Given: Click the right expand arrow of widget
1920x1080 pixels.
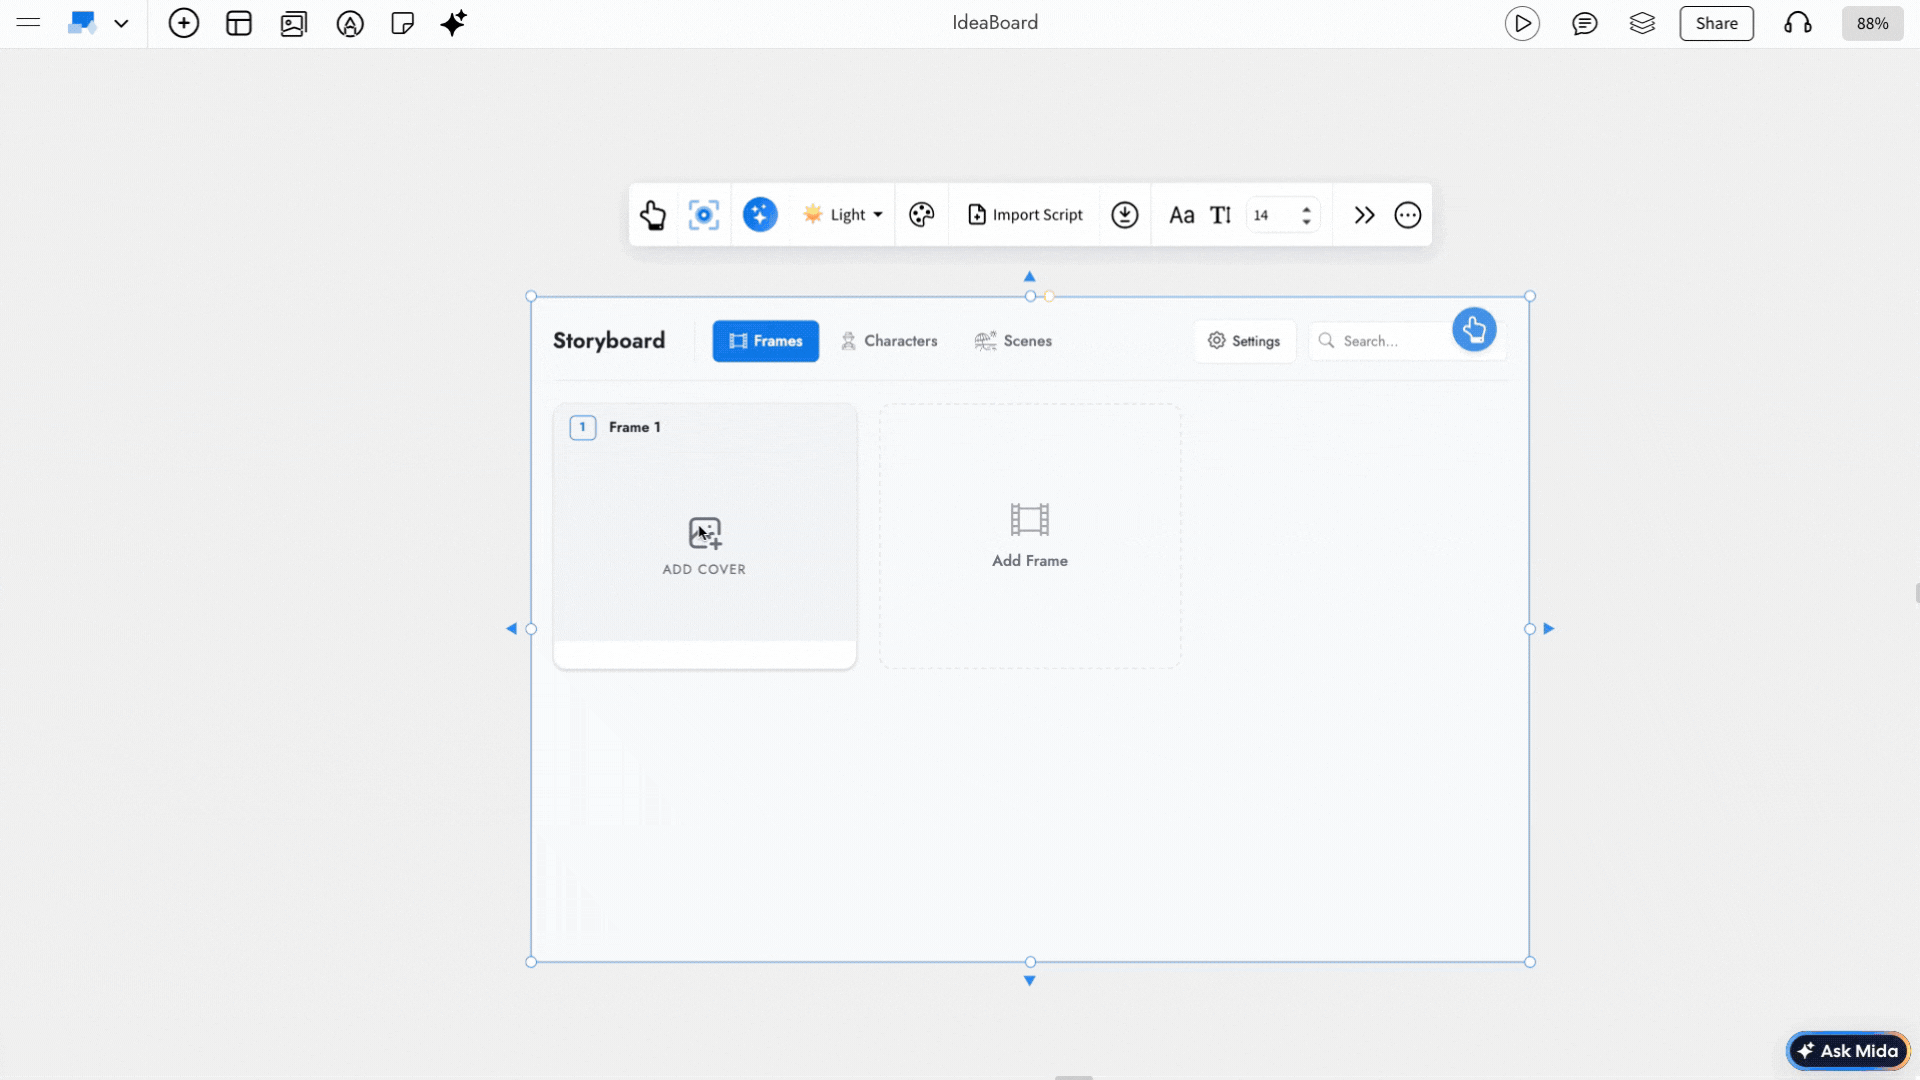Looking at the screenshot, I should tap(1548, 628).
